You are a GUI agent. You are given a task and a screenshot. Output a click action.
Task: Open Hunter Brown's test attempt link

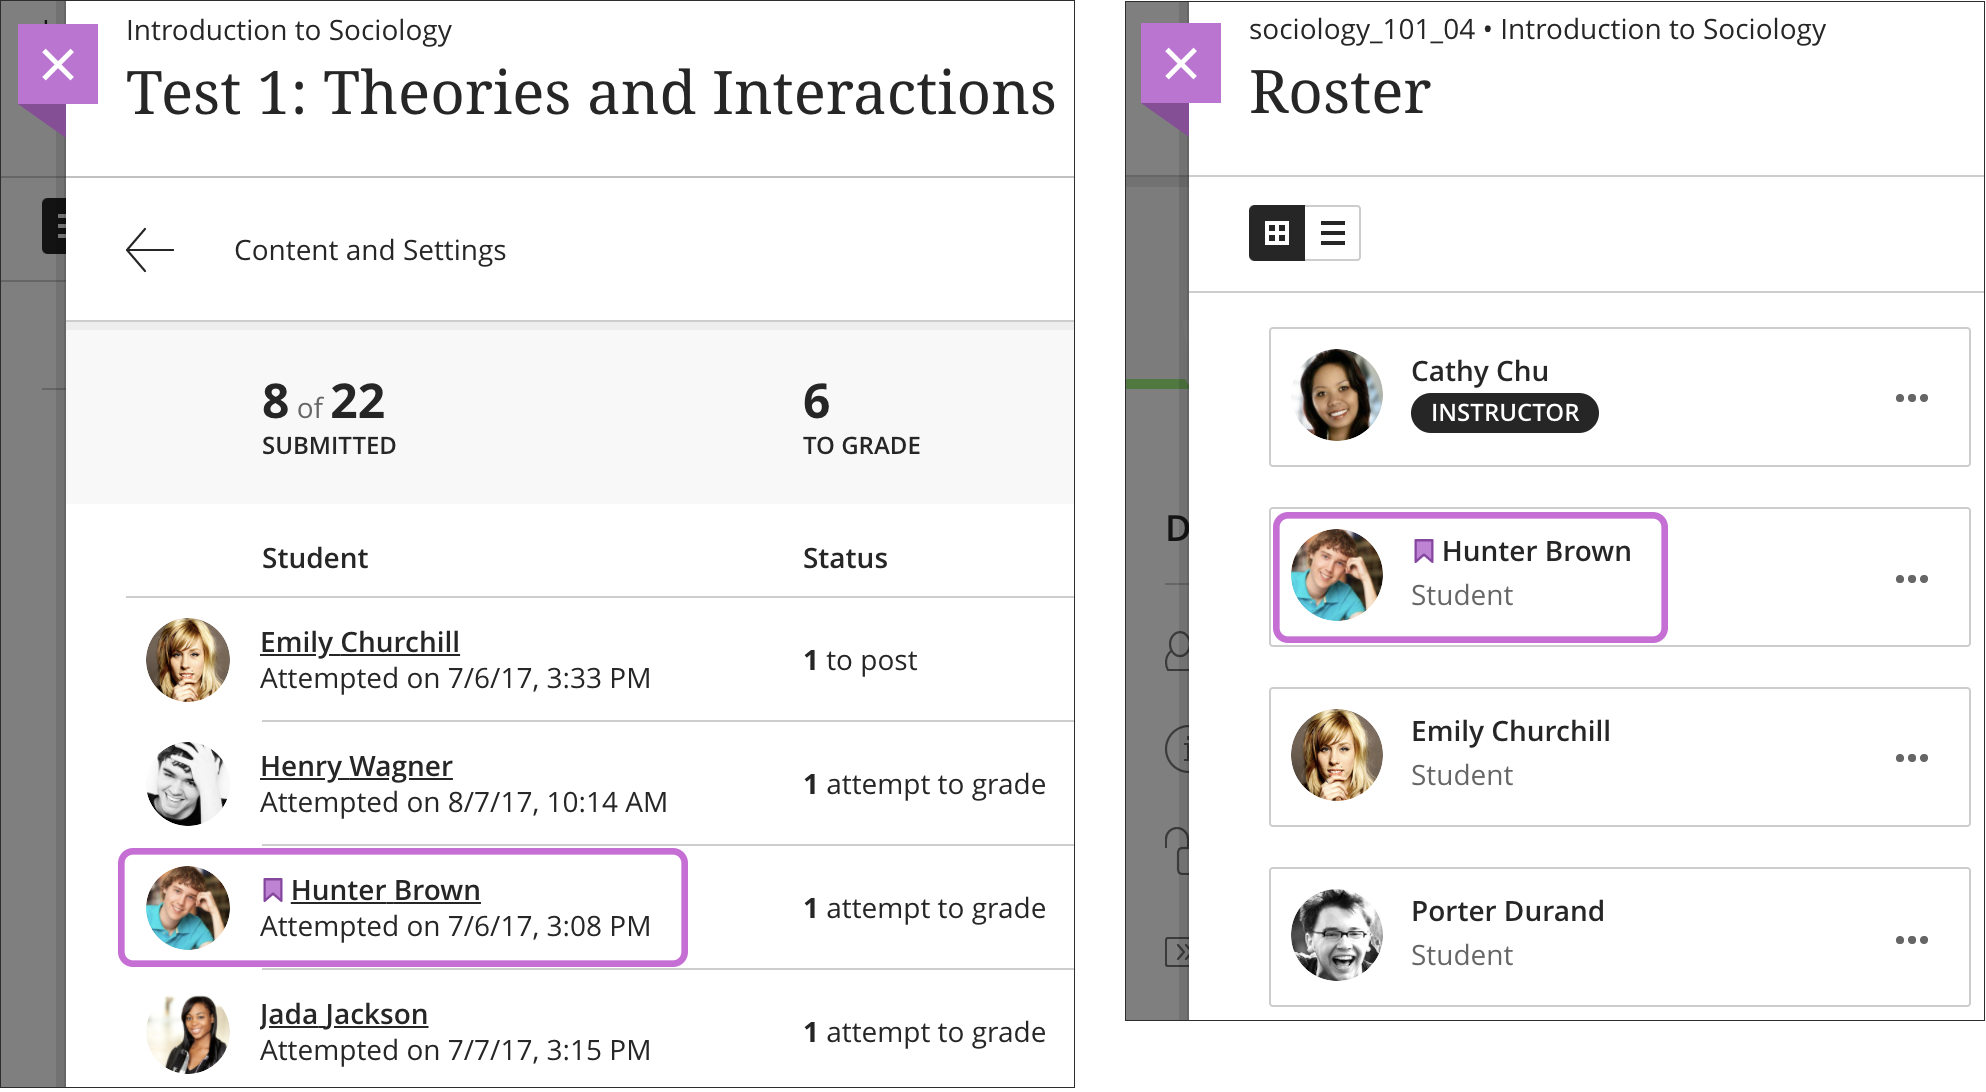[385, 890]
